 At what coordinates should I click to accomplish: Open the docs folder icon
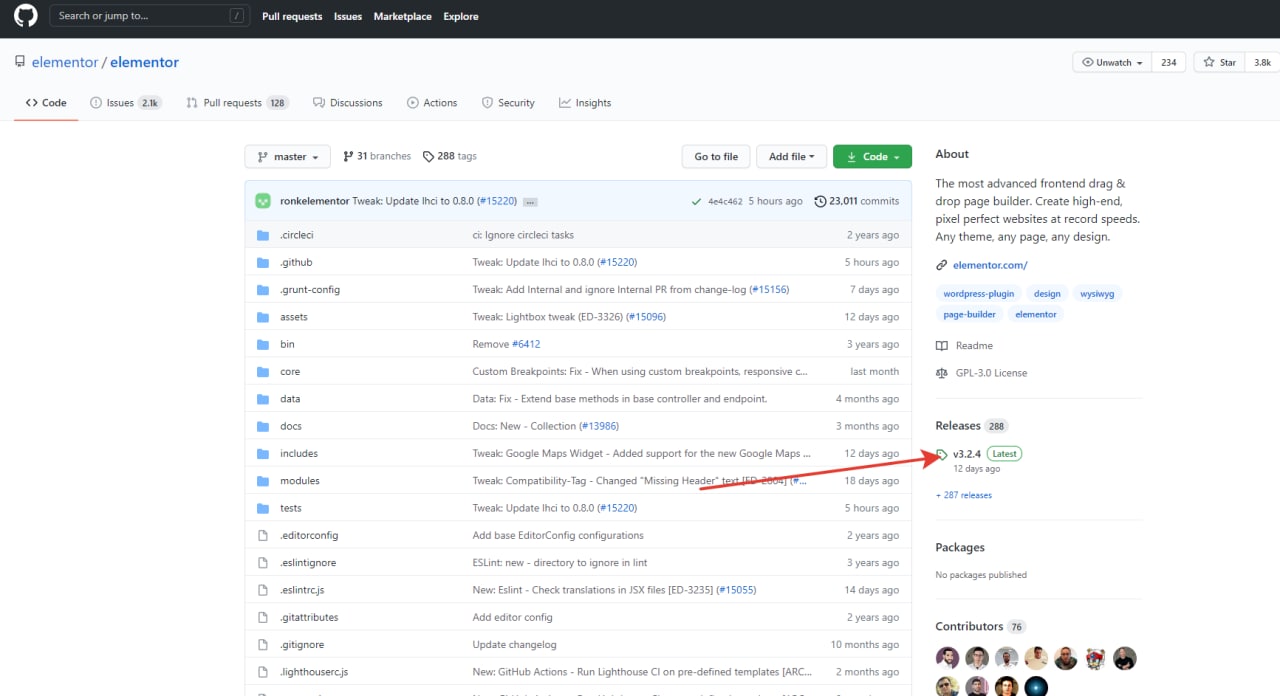click(x=263, y=426)
